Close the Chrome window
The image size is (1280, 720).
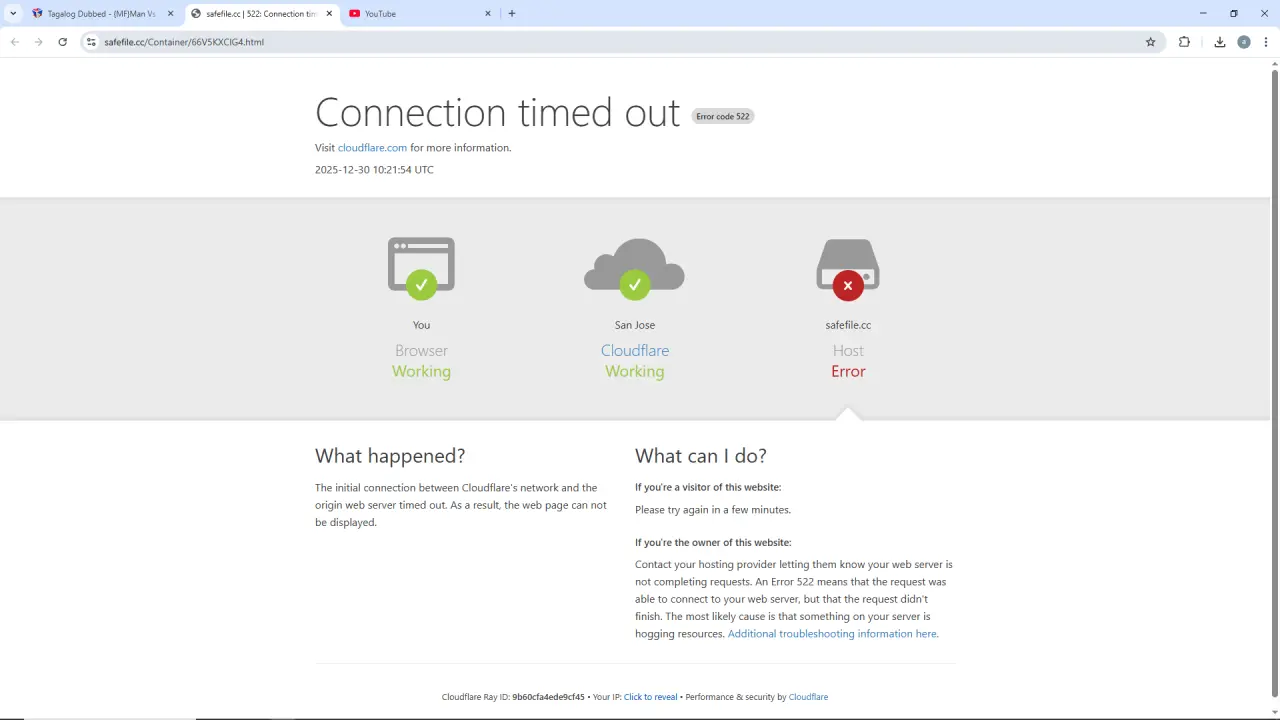[1265, 14]
